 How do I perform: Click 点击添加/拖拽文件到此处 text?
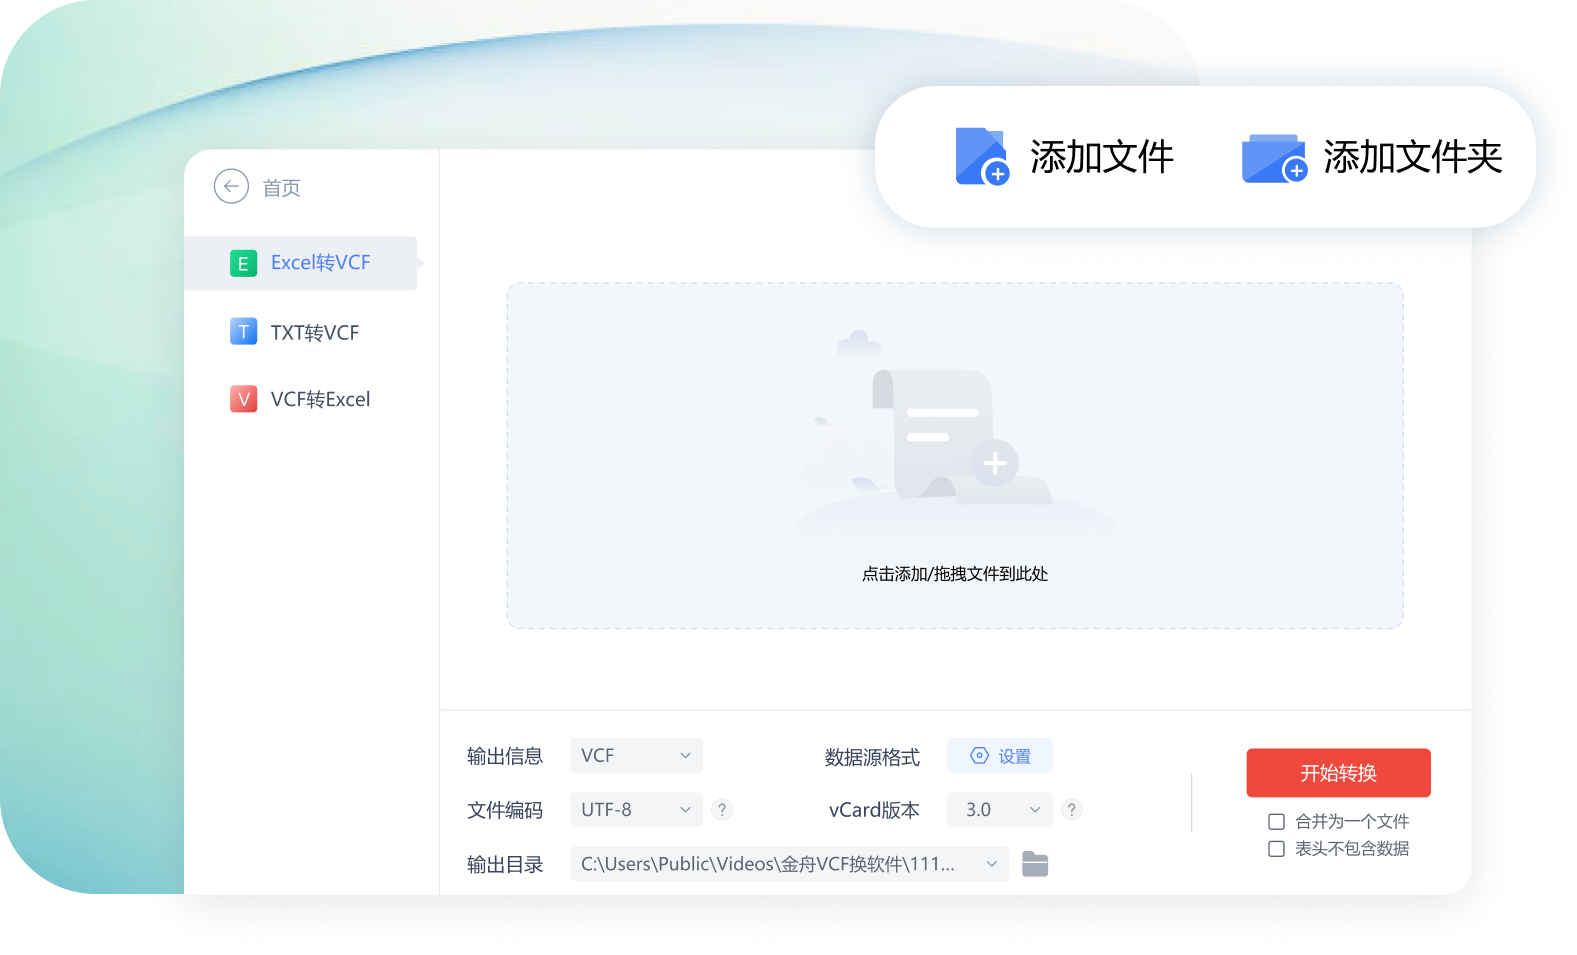pos(955,574)
